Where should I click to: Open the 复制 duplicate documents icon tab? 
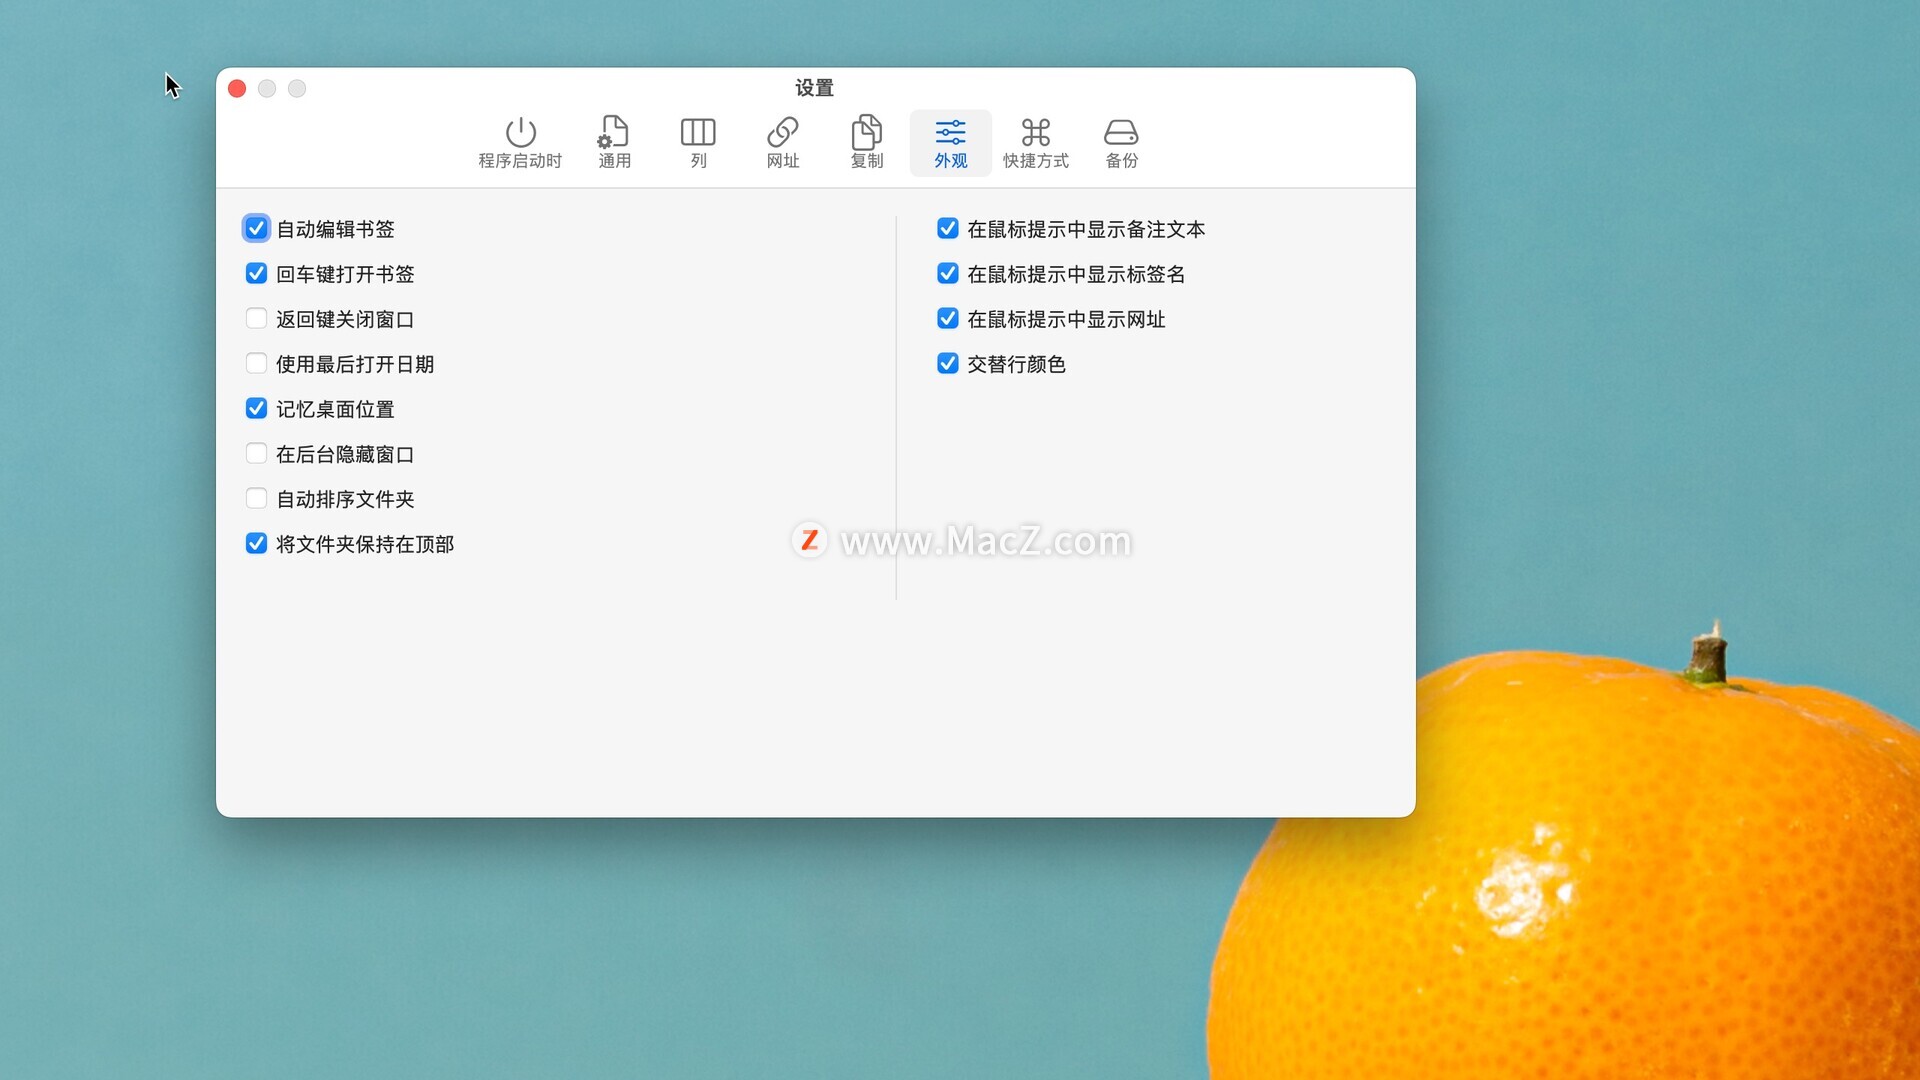[867, 143]
